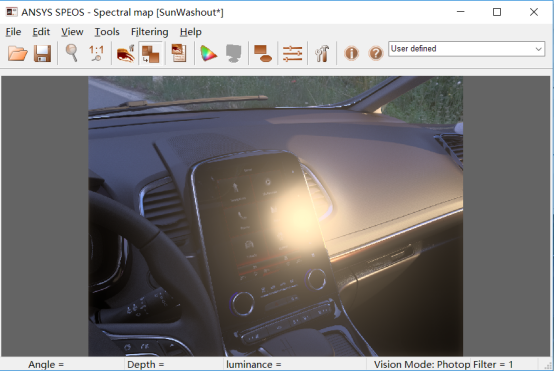The height and width of the screenshot is (371, 554).
Task: Select the rectangle and ellipse shapes tool
Action: point(263,53)
